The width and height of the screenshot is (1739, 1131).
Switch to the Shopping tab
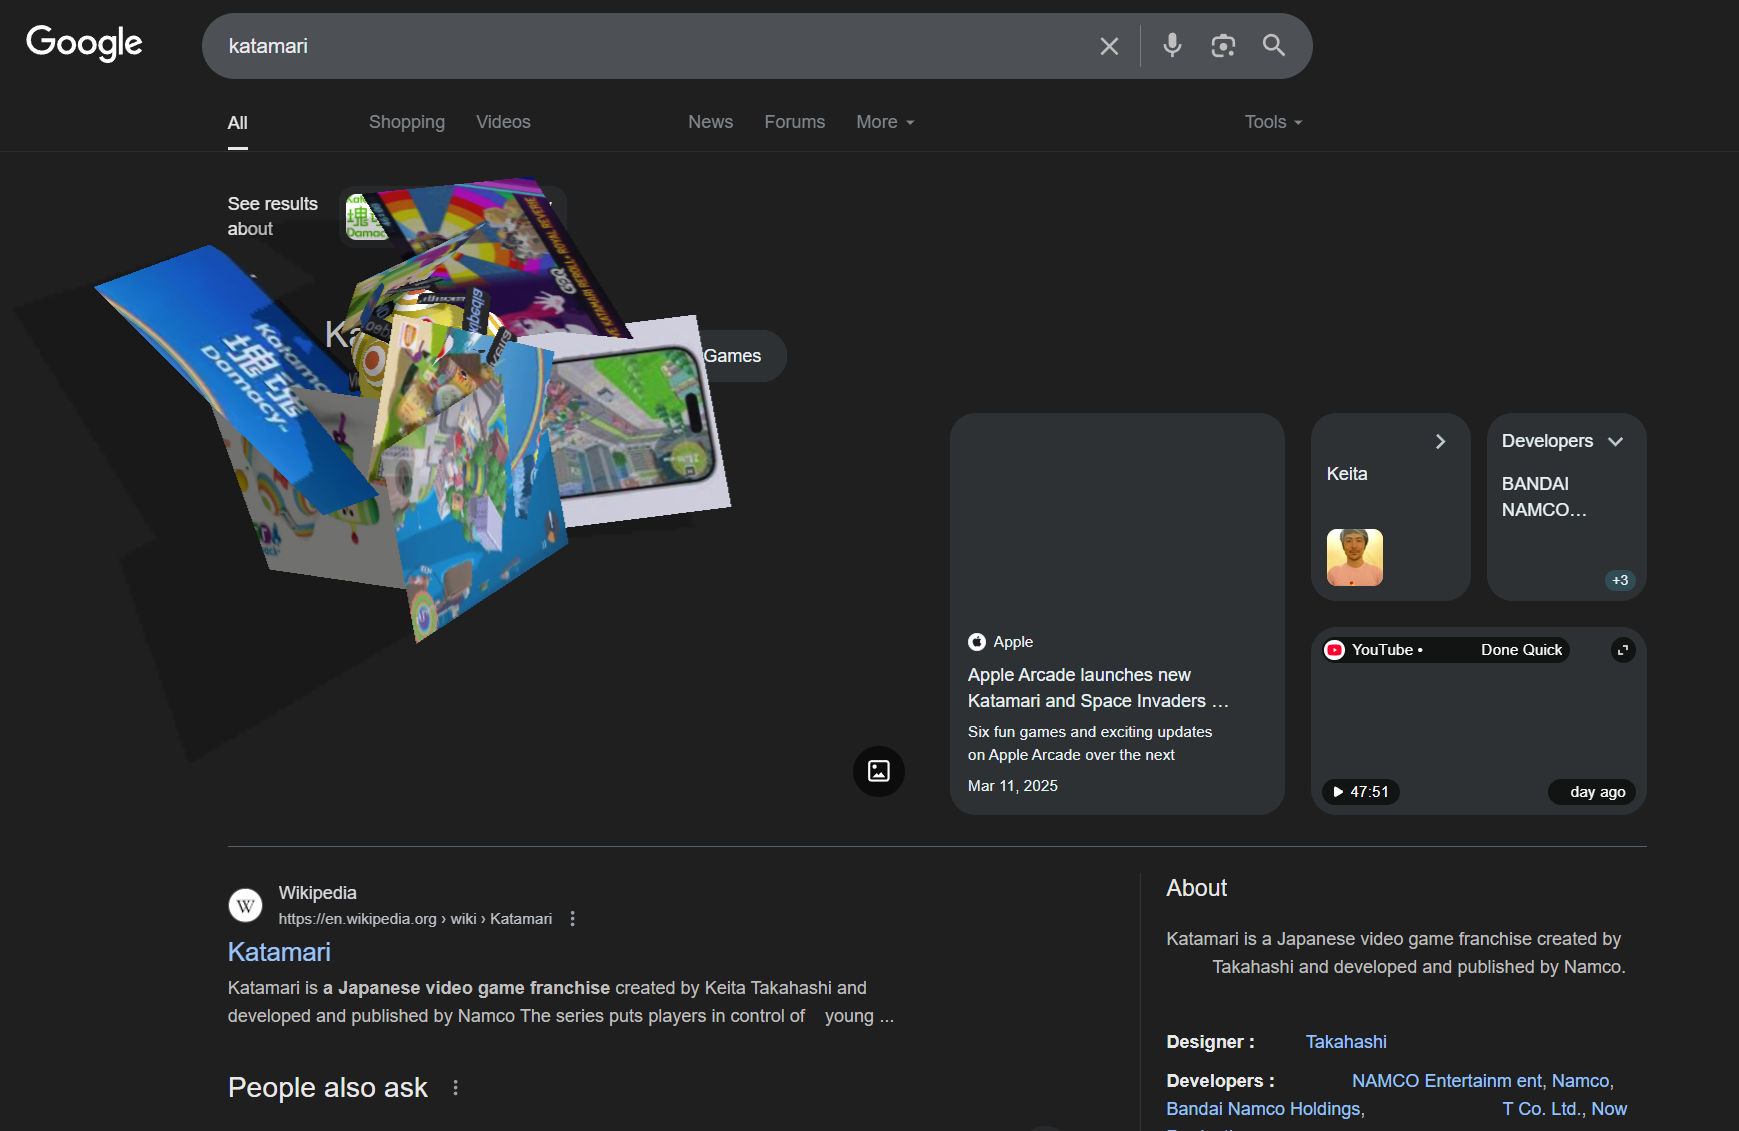(407, 122)
